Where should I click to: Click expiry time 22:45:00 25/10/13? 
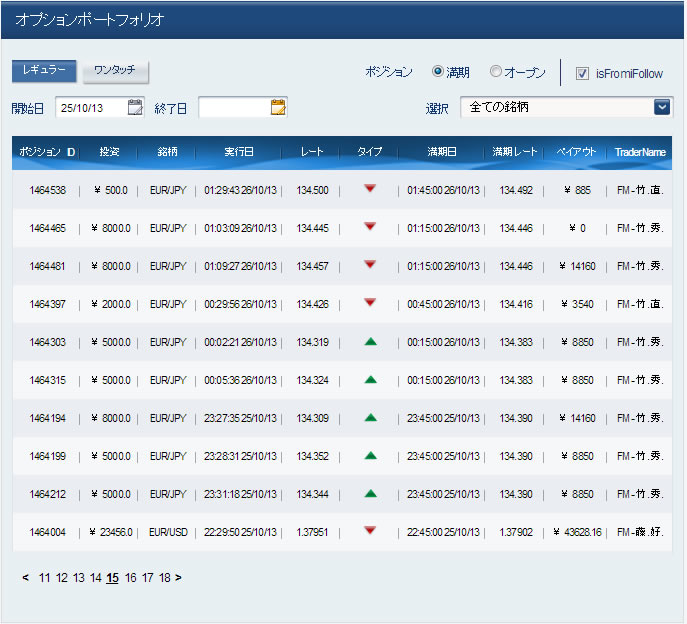(x=443, y=532)
